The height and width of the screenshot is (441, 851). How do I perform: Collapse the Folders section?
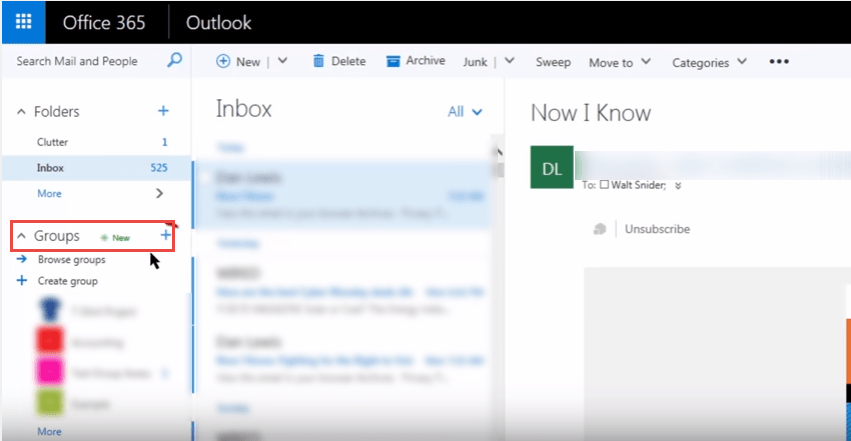pyautogui.click(x=21, y=112)
